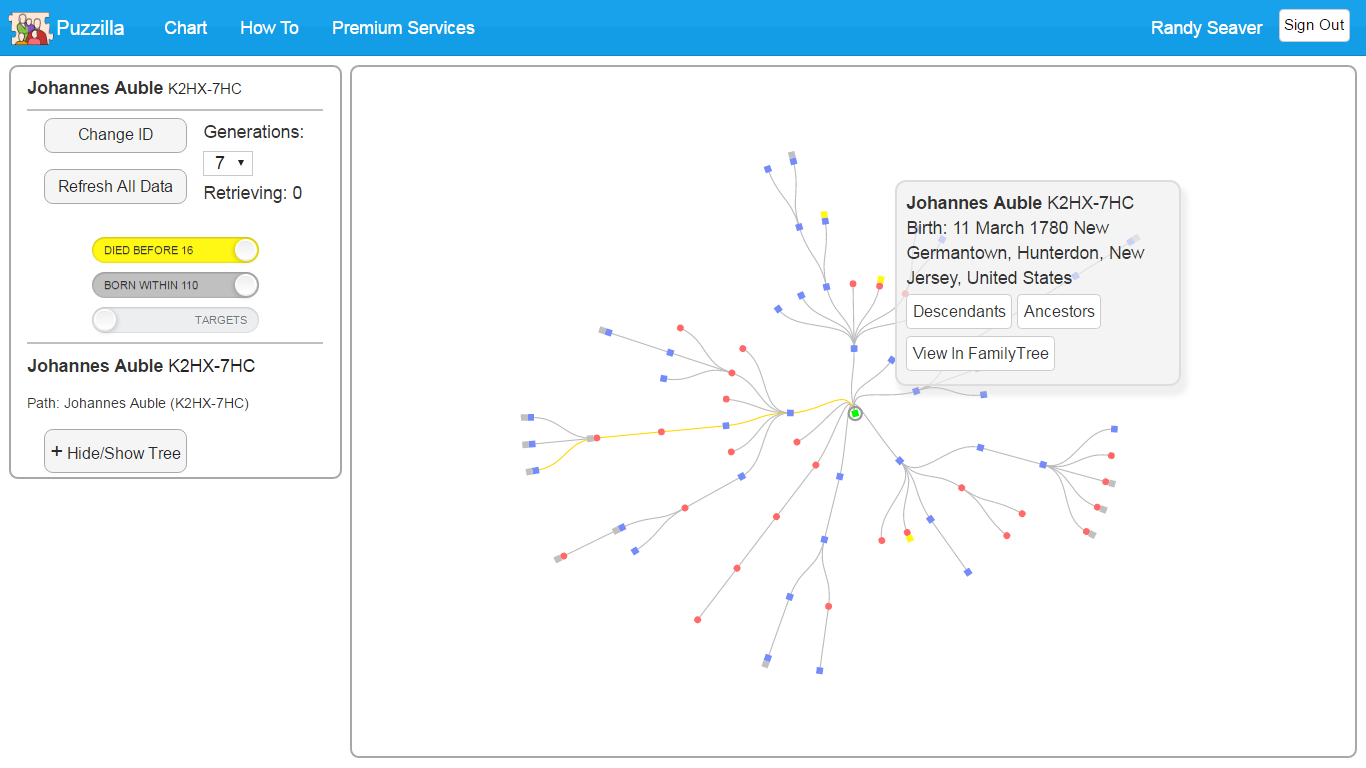Enable the TARGETS switch
1366x768 pixels.
[x=175, y=319]
